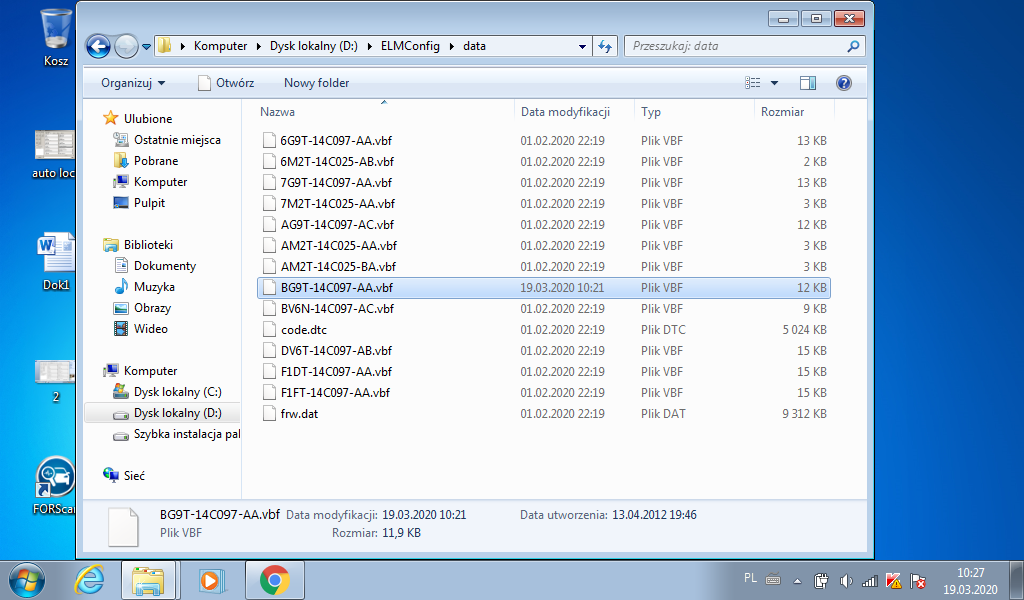Toggle the preview pane icon
This screenshot has width=1024, height=600.
point(808,83)
